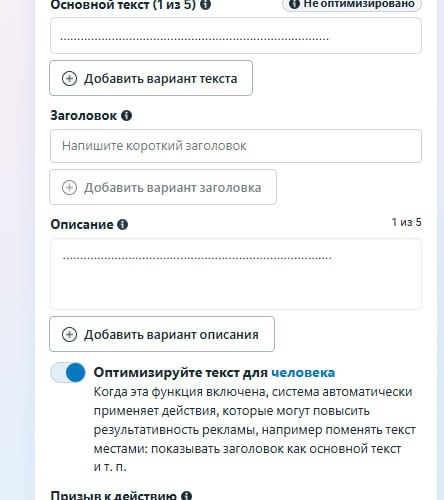This screenshot has height=500, width=444.
Task: Click plus icon in Добавить вариант заголовка
Action: click(x=69, y=187)
